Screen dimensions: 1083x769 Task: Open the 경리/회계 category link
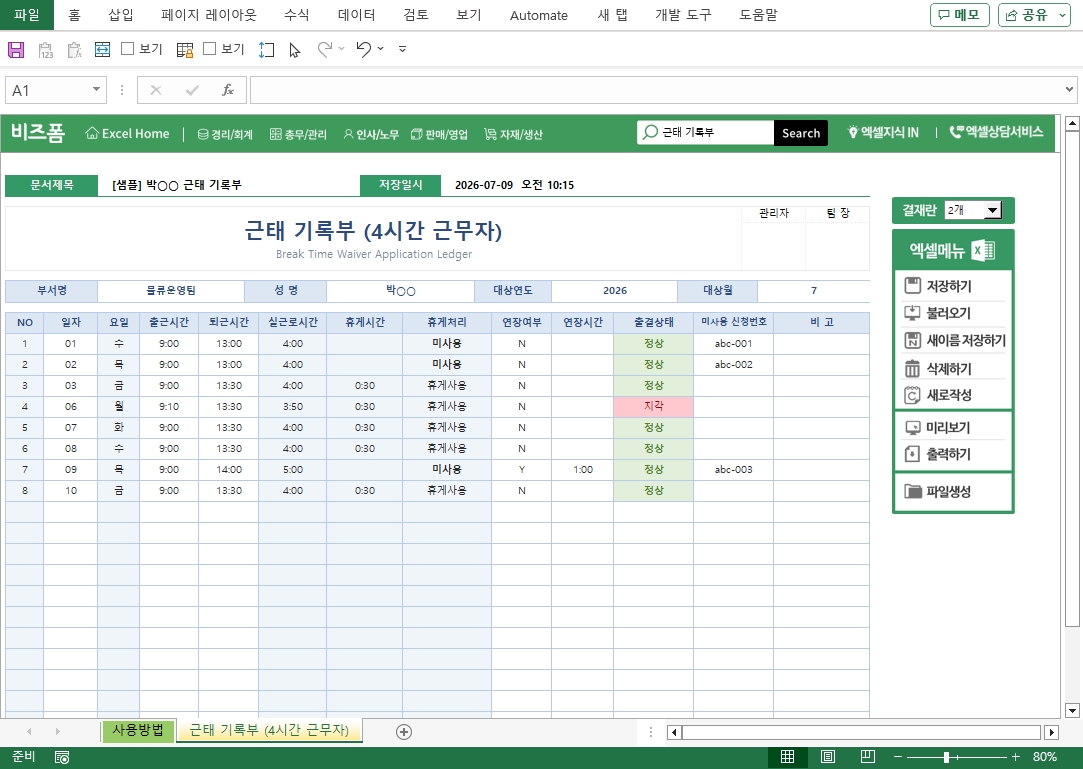(225, 134)
